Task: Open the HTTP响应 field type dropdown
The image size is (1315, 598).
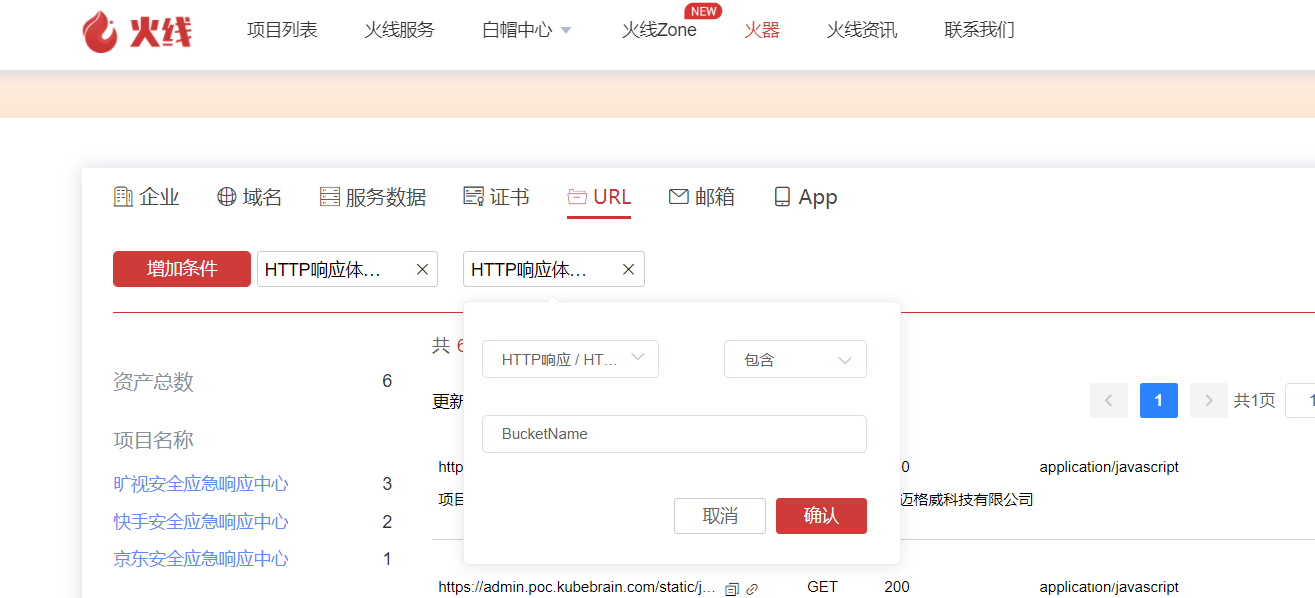Action: (x=570, y=359)
